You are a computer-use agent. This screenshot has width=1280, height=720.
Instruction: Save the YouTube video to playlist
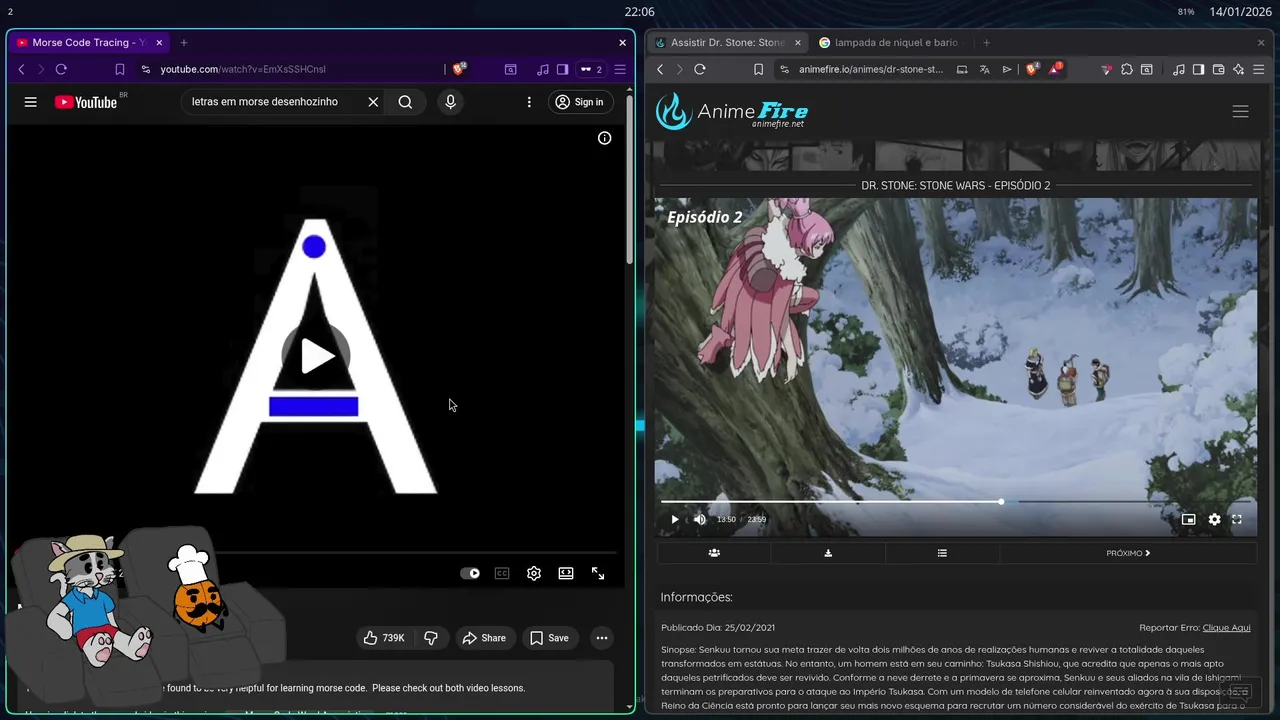click(x=549, y=638)
